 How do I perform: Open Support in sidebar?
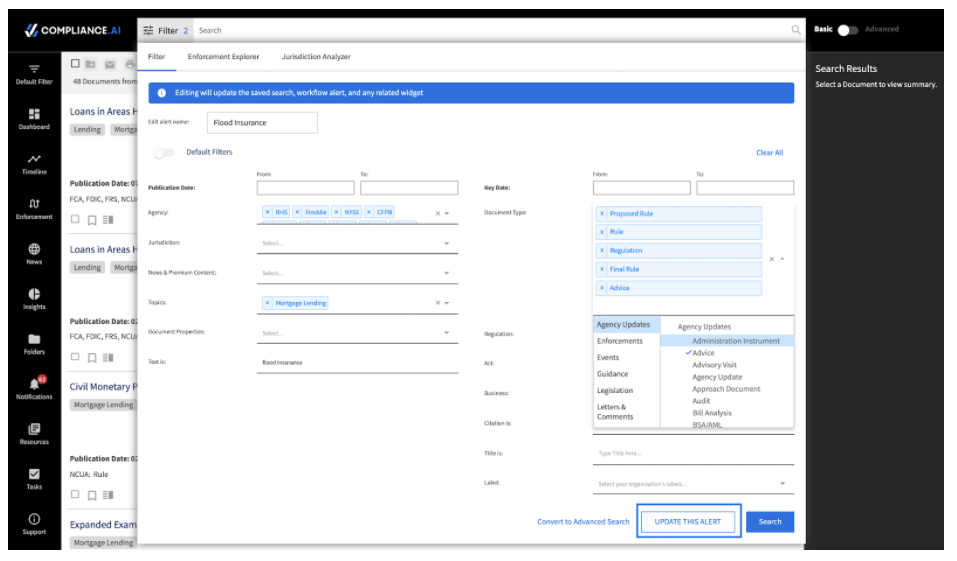tap(34, 524)
